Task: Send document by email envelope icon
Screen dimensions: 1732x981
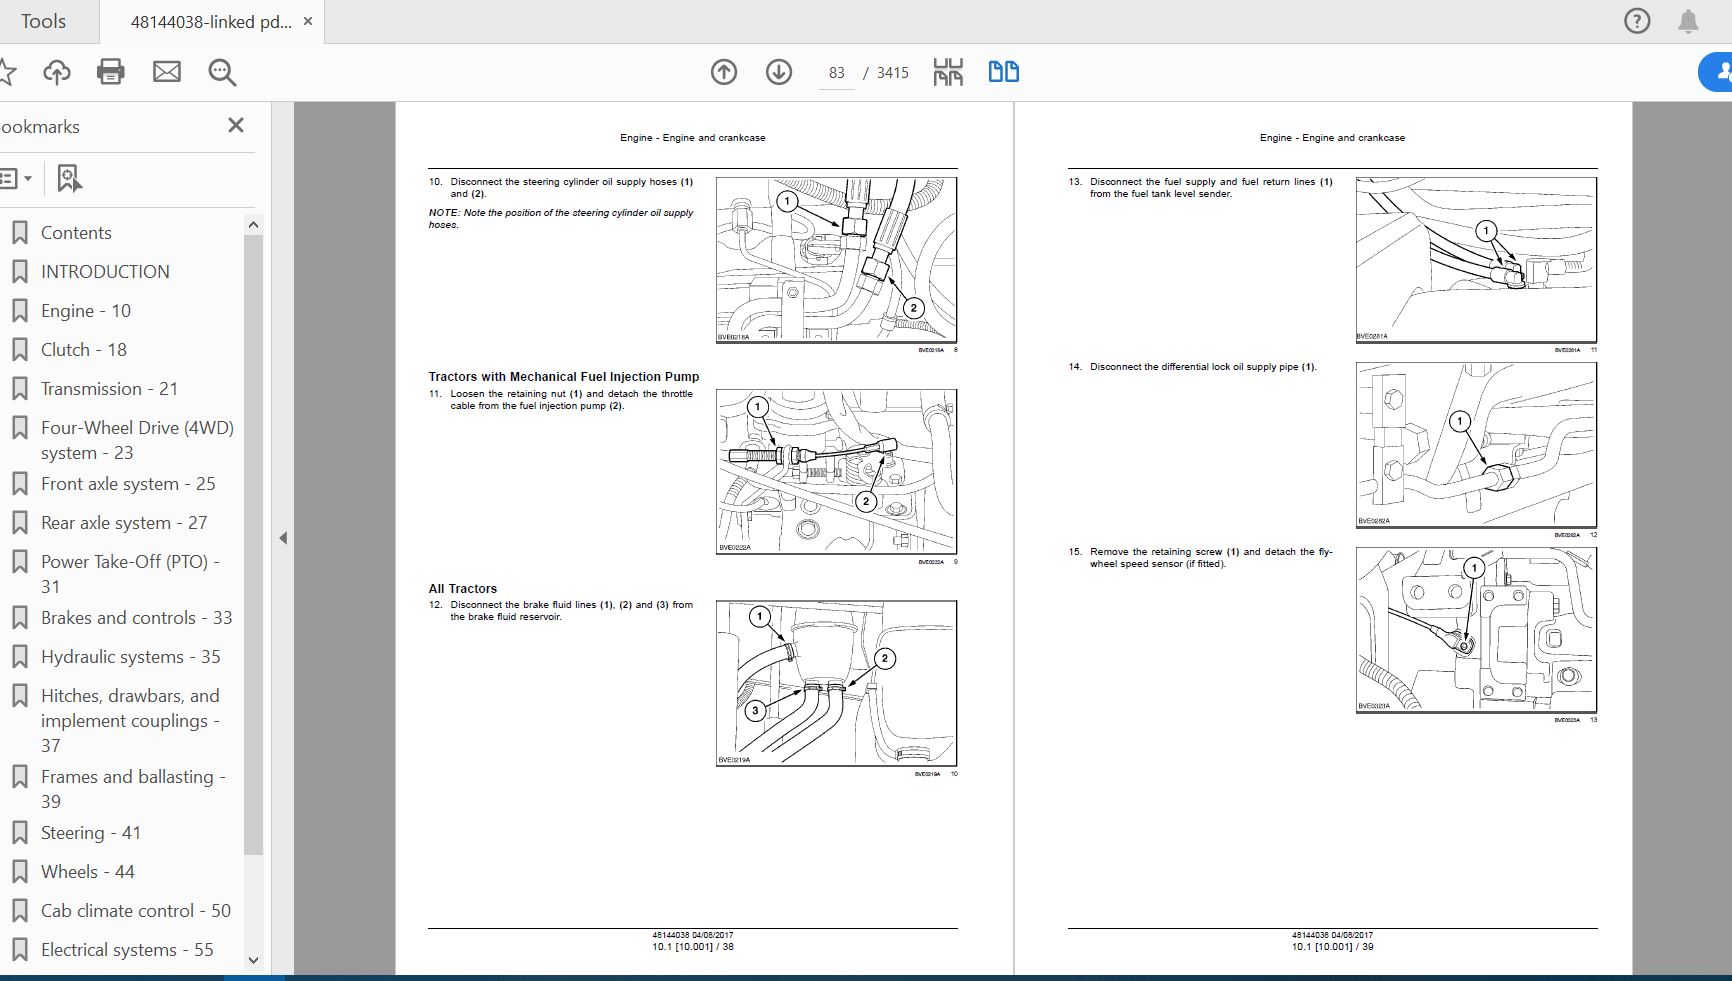Action: point(166,72)
